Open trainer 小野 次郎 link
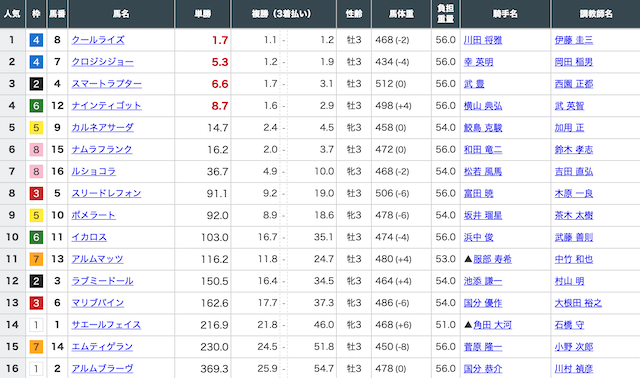 pyautogui.click(x=573, y=347)
